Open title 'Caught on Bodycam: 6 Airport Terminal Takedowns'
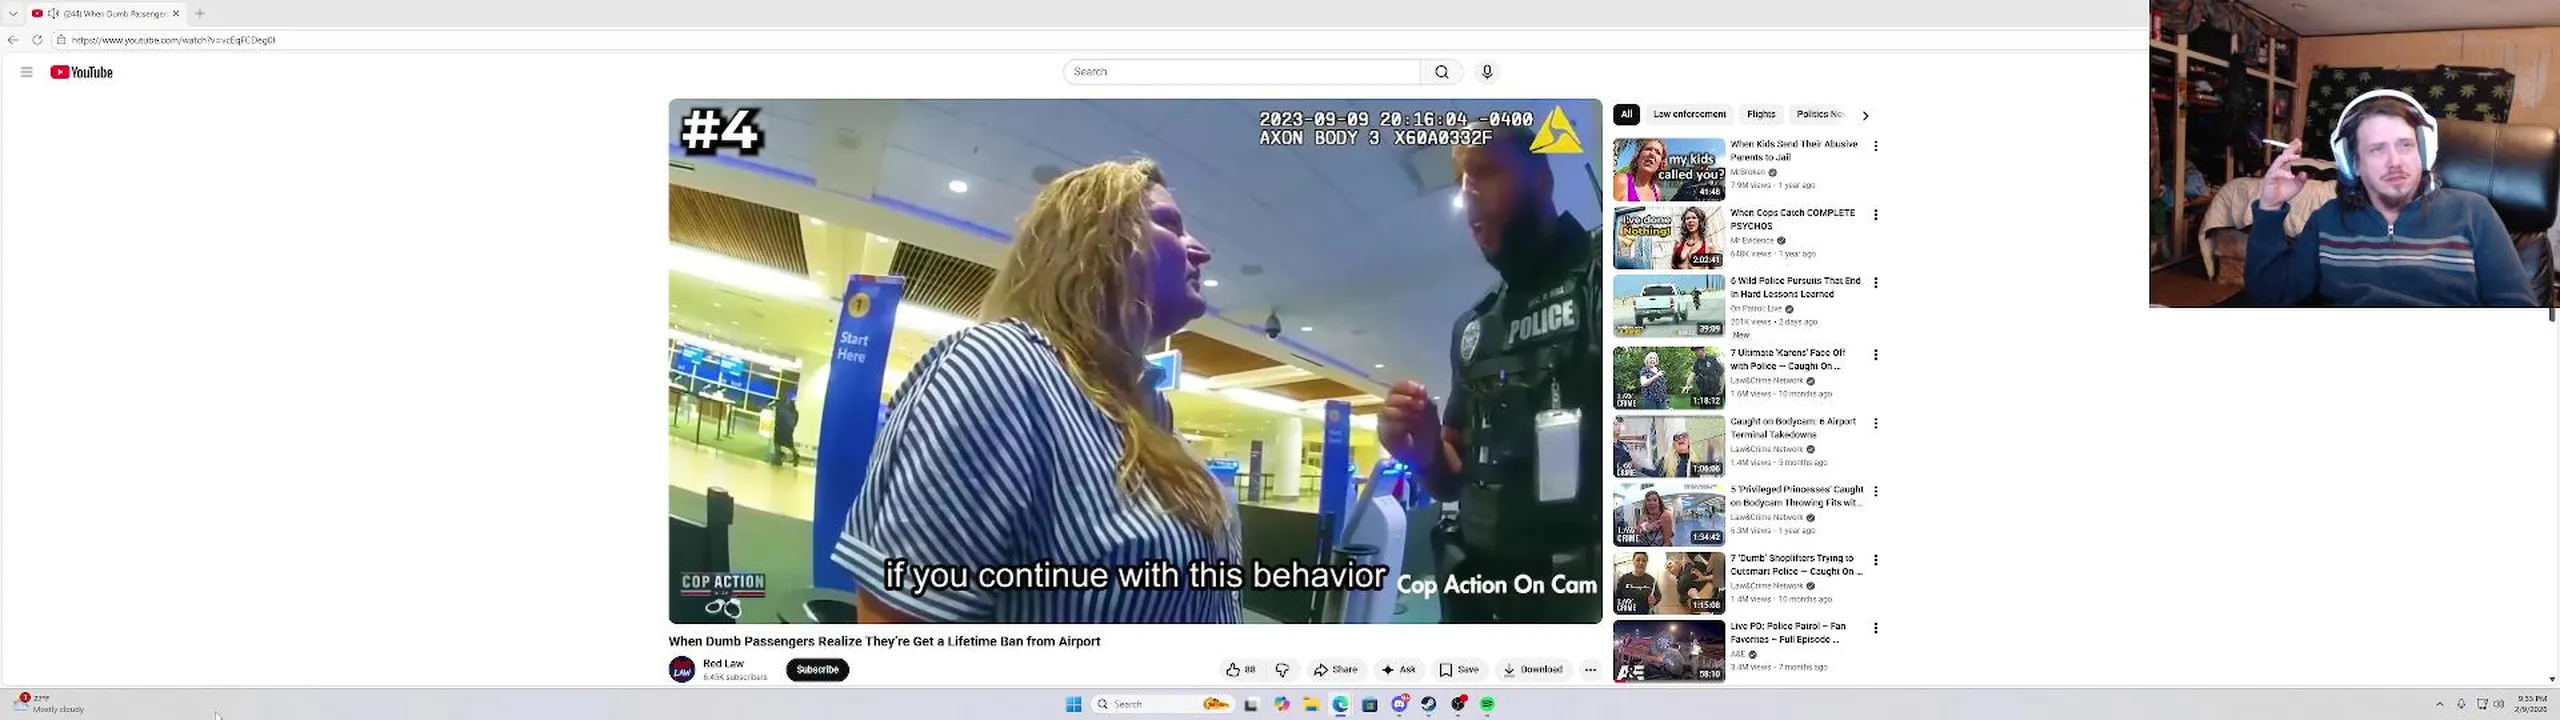 (x=1793, y=428)
